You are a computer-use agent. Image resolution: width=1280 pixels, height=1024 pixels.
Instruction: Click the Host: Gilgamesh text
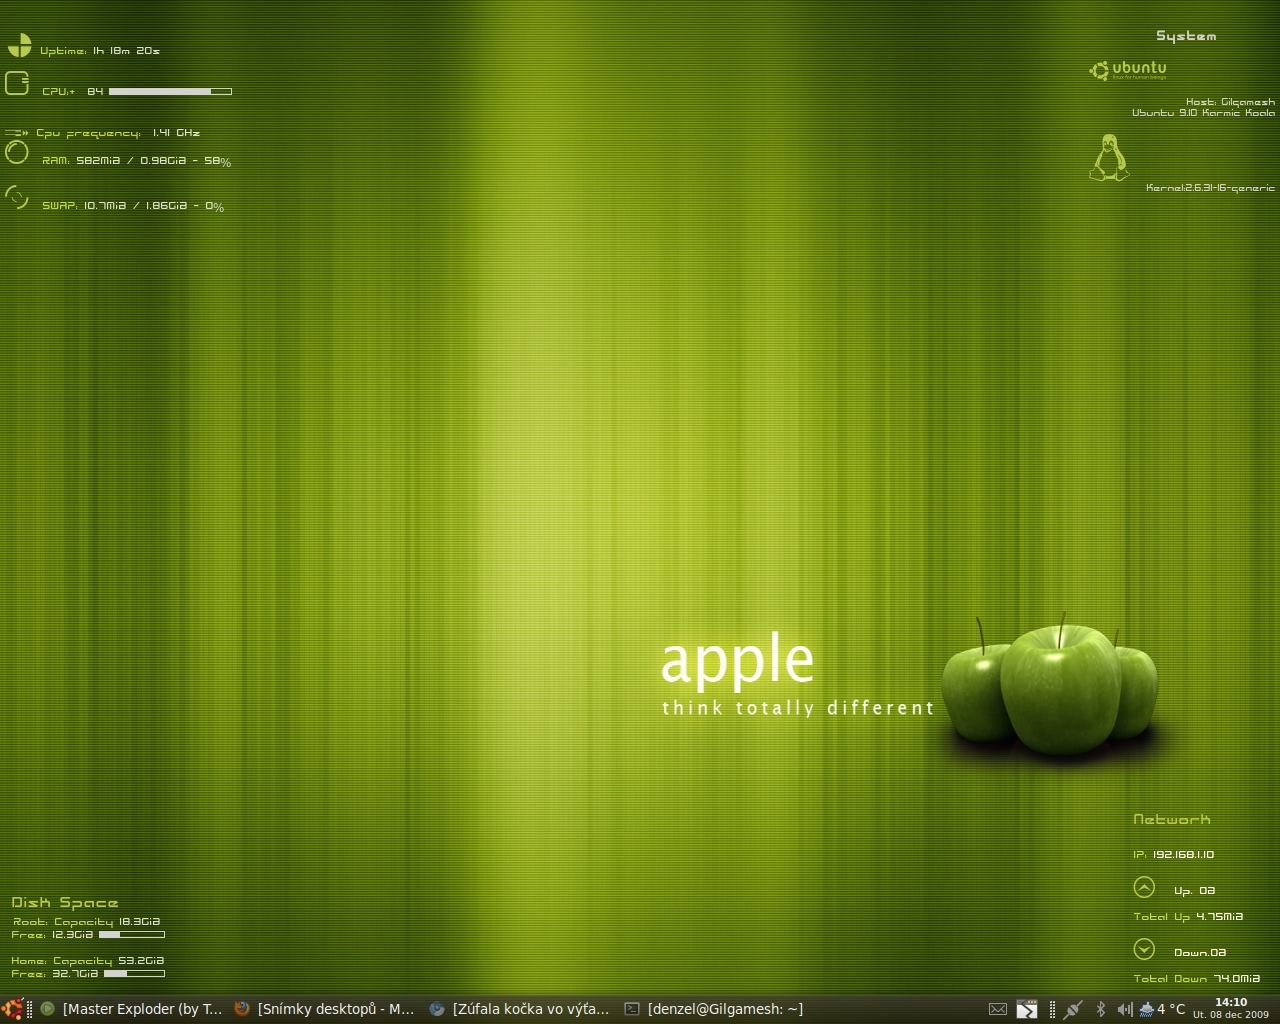tap(1230, 102)
